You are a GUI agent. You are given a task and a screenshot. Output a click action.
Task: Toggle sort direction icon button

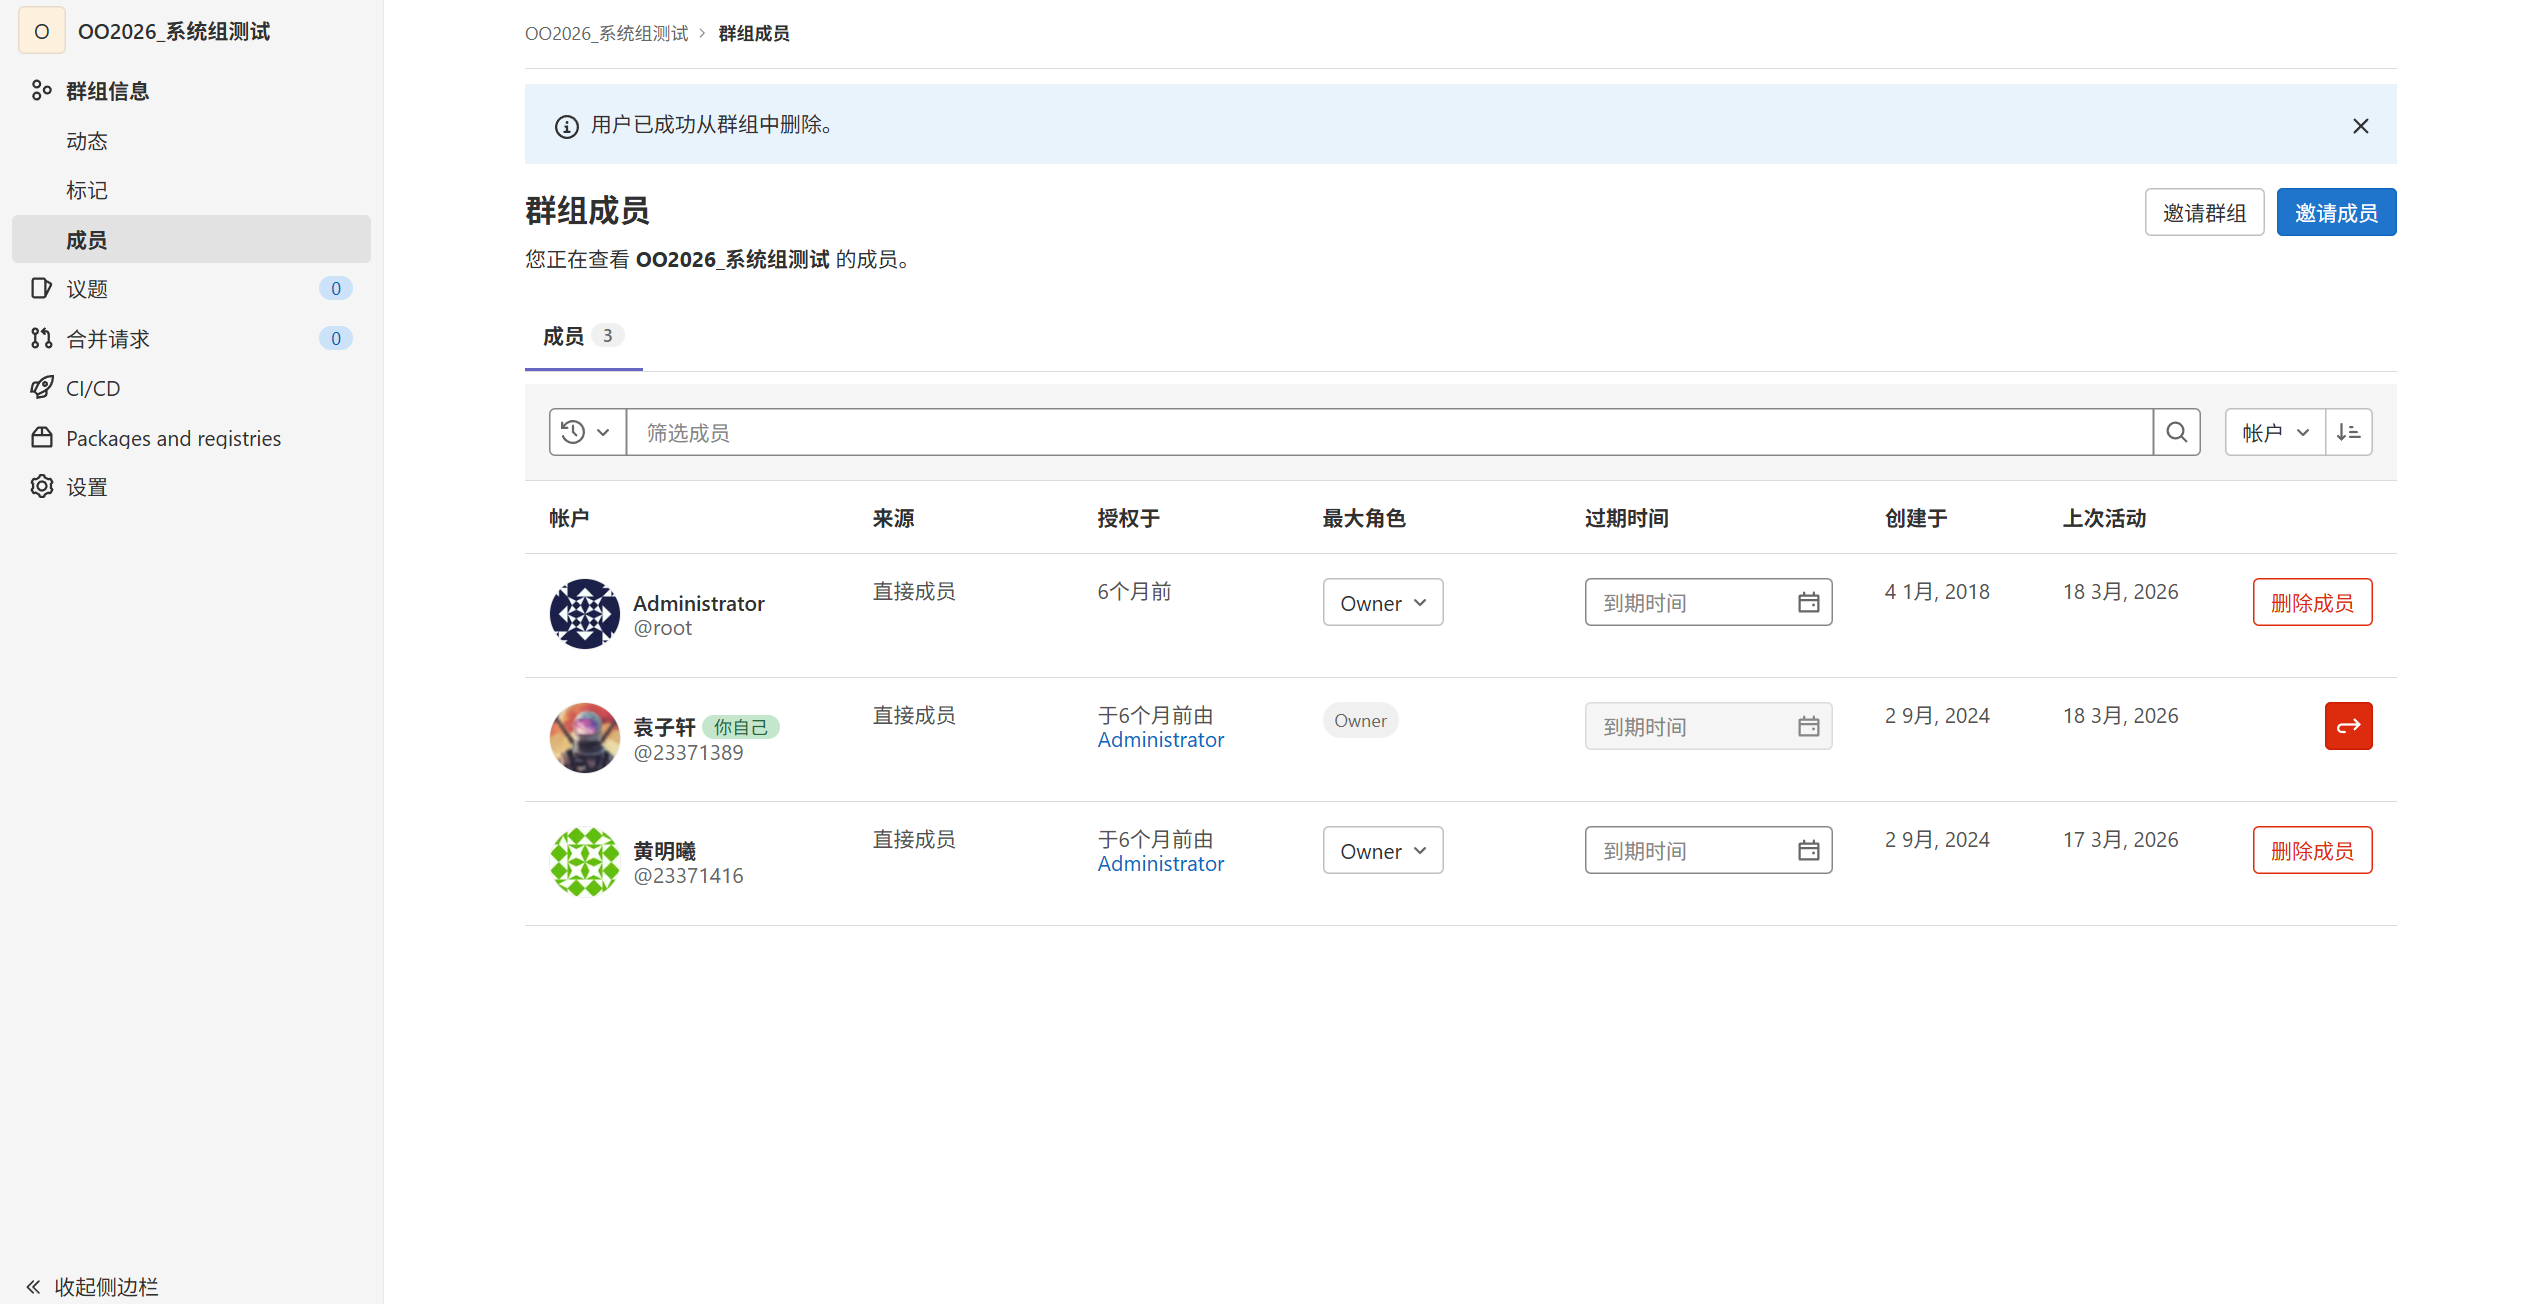tap(2348, 432)
